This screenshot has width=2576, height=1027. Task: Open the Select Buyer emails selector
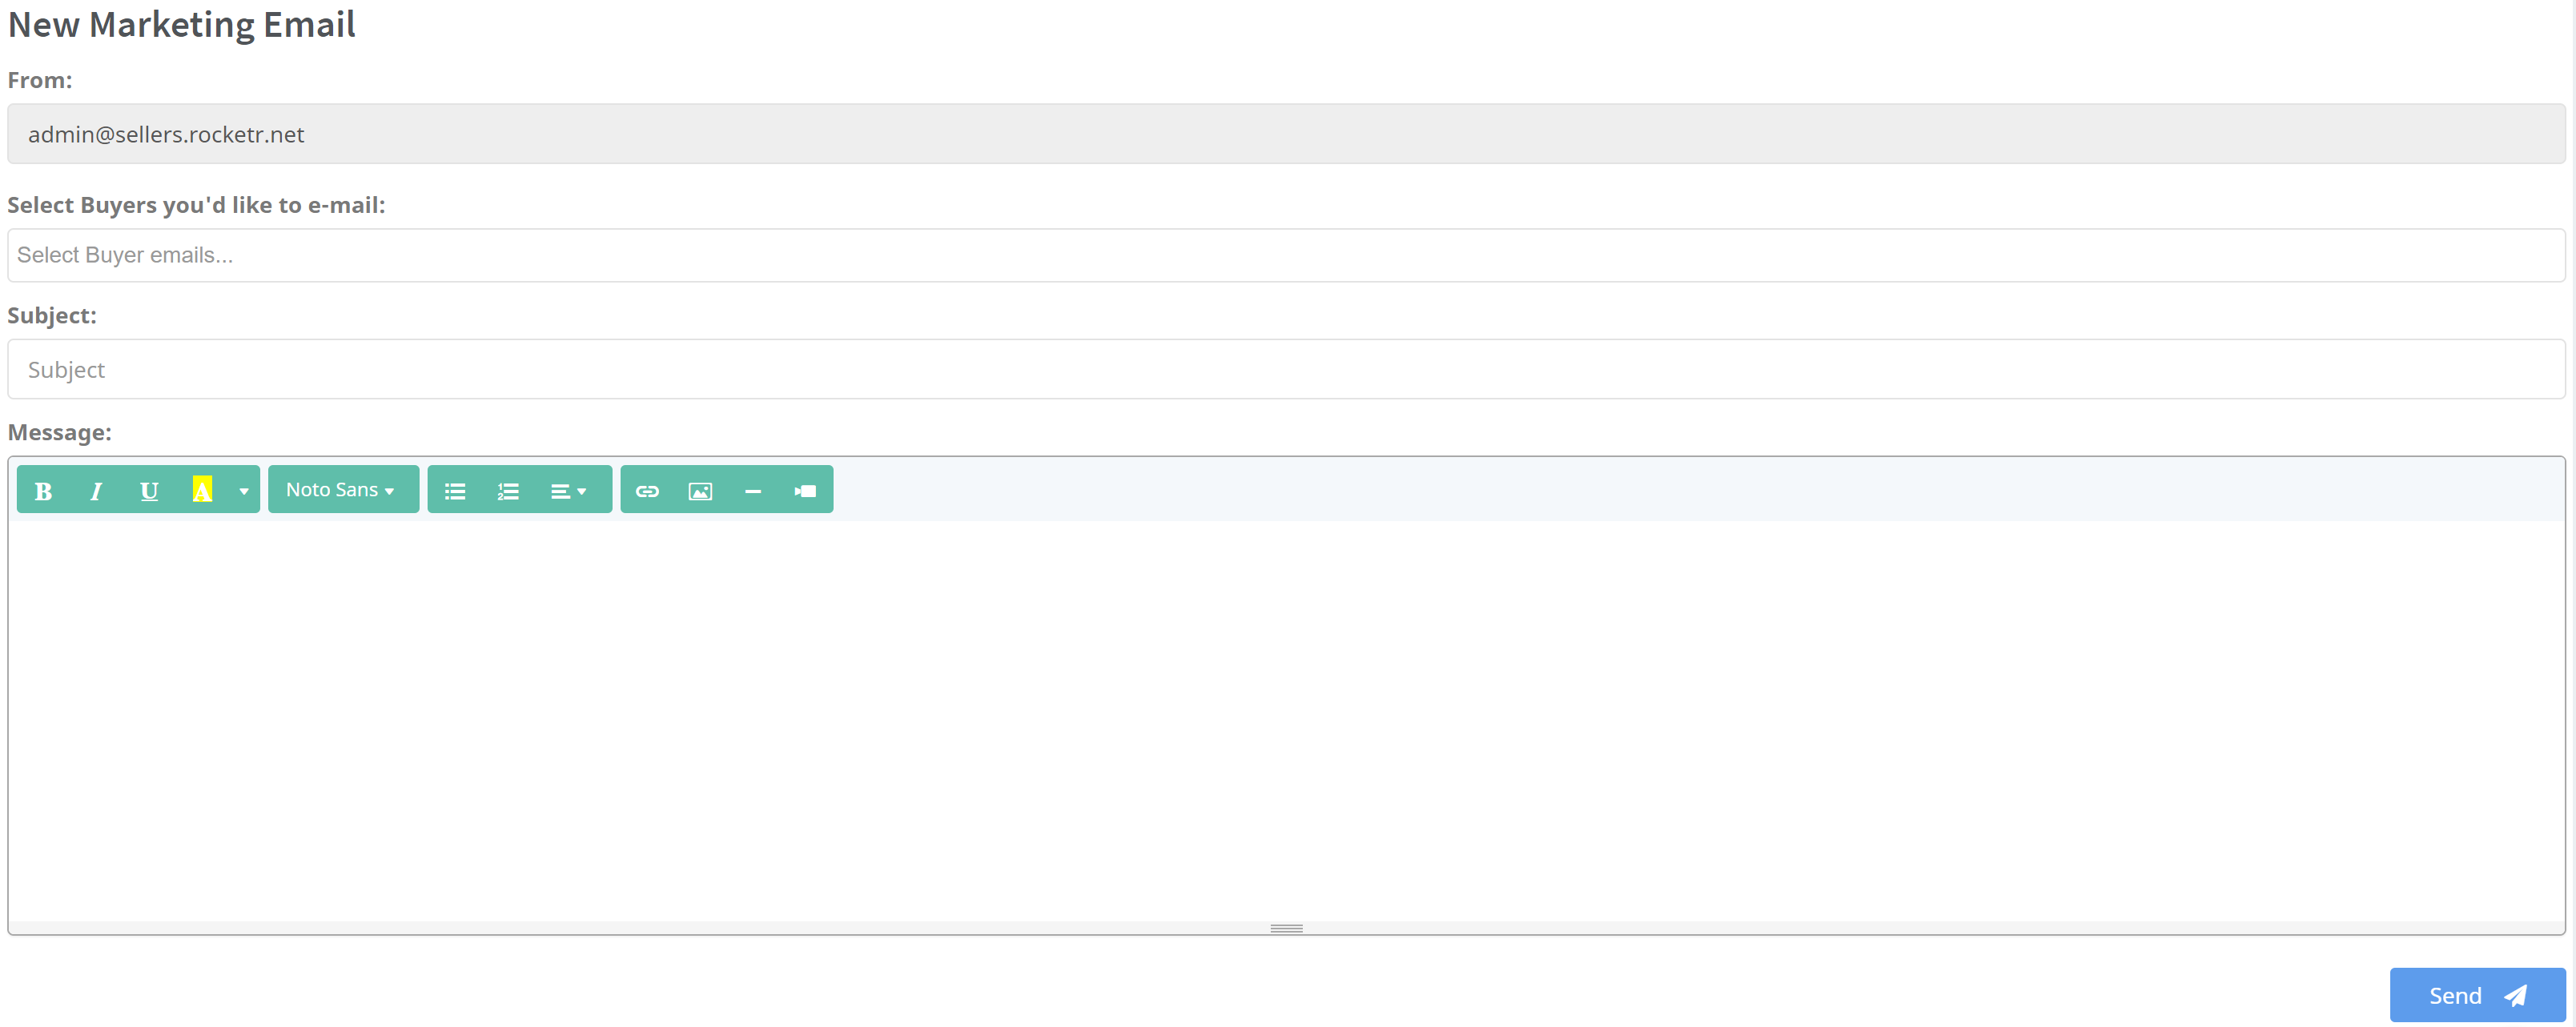pos(1285,255)
